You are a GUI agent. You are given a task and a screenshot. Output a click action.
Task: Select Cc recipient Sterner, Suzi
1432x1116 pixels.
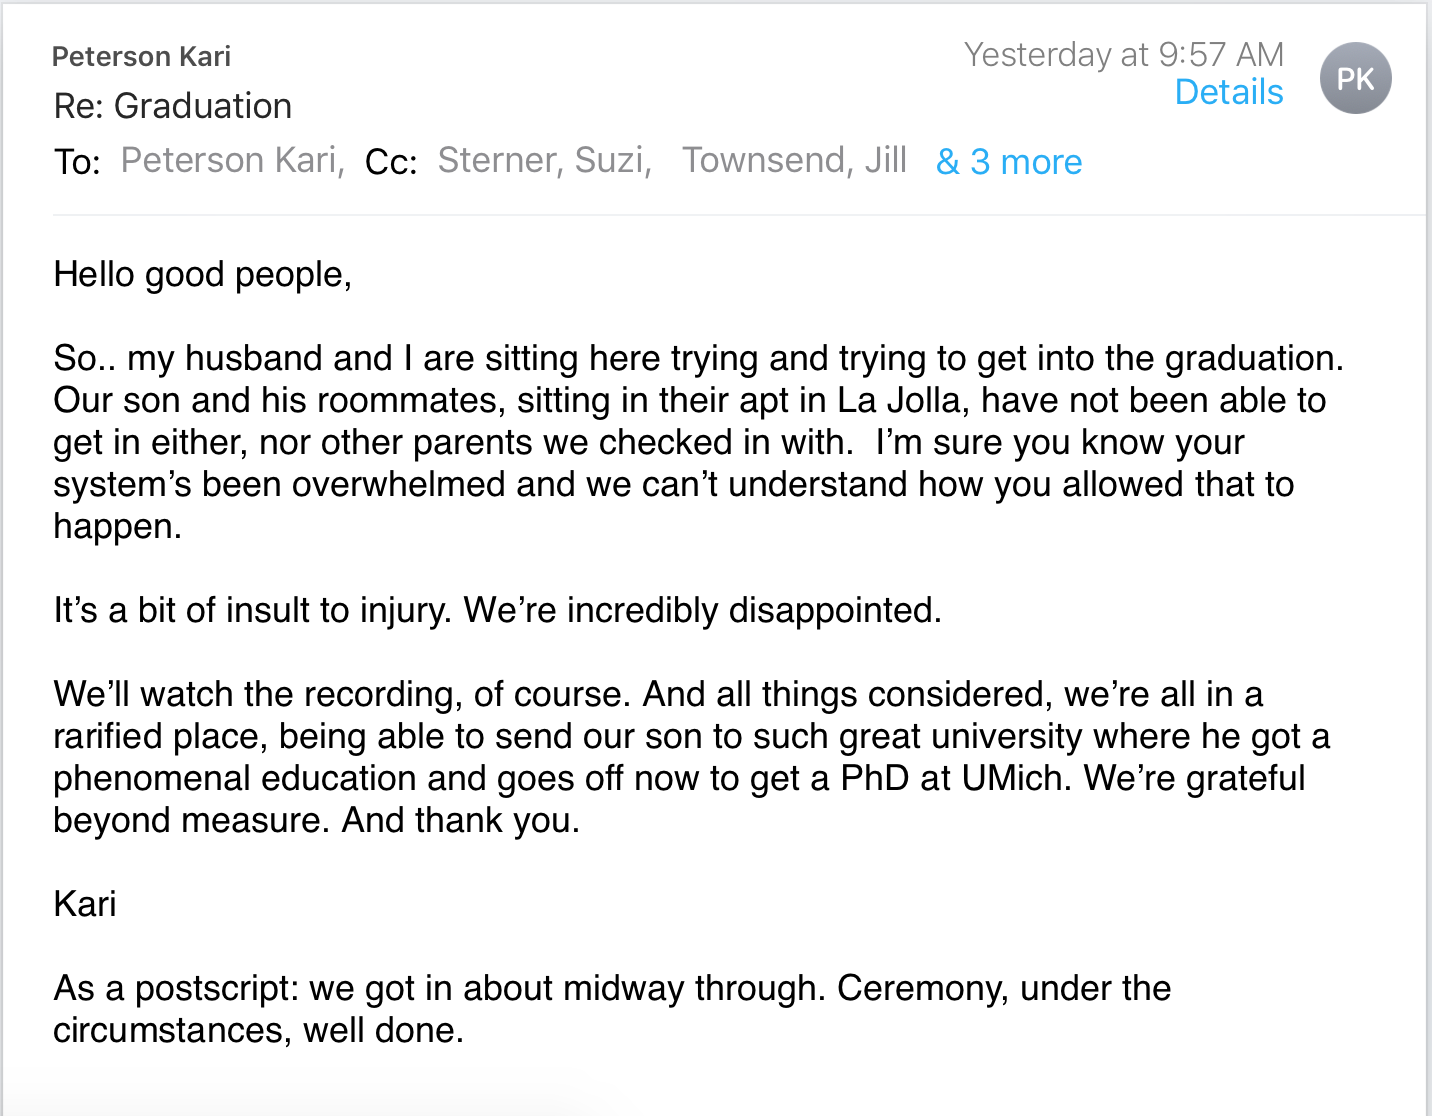(x=544, y=161)
